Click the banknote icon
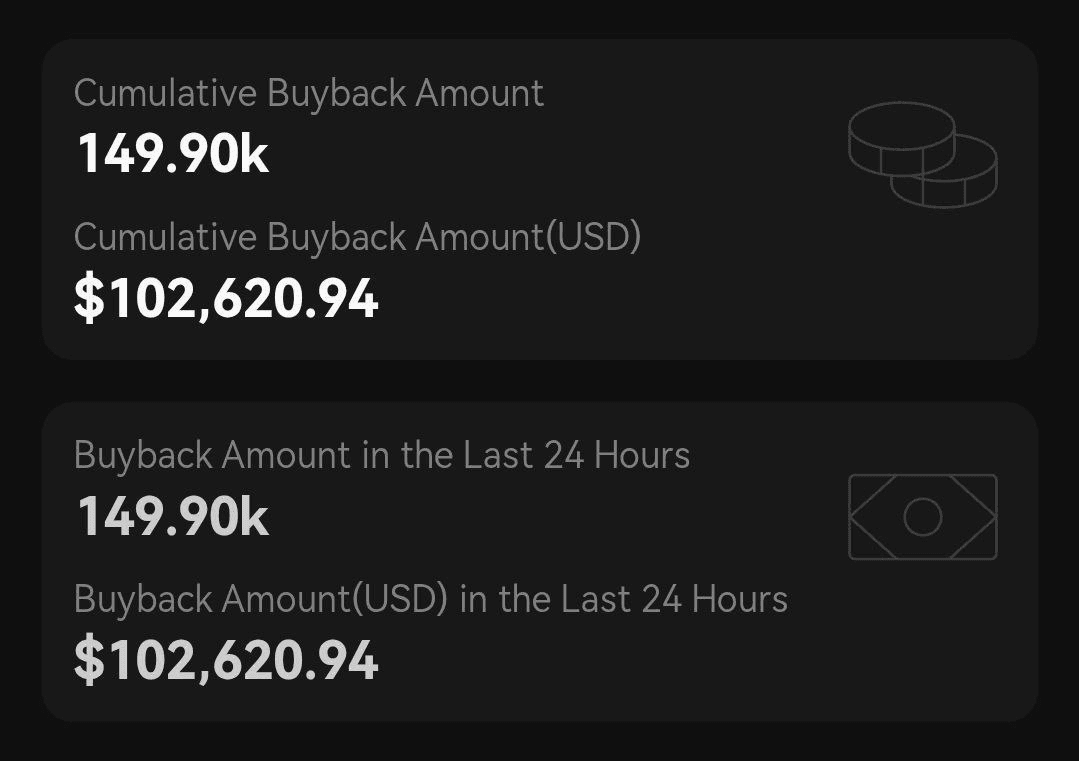Screen dimensions: 1079x761 click(x=922, y=517)
